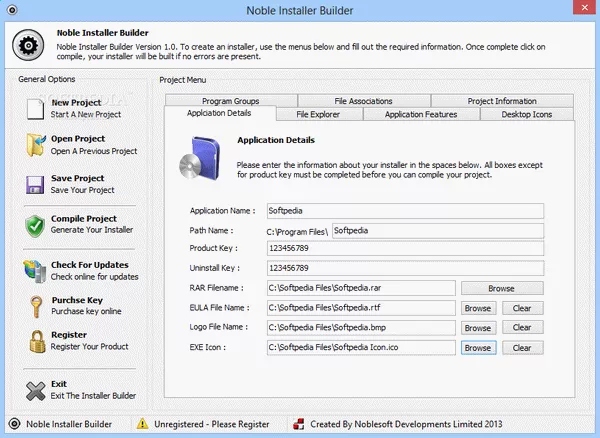Click 'Unregistered - Please Register' status text
This screenshot has width=600, height=438.
pos(212,424)
